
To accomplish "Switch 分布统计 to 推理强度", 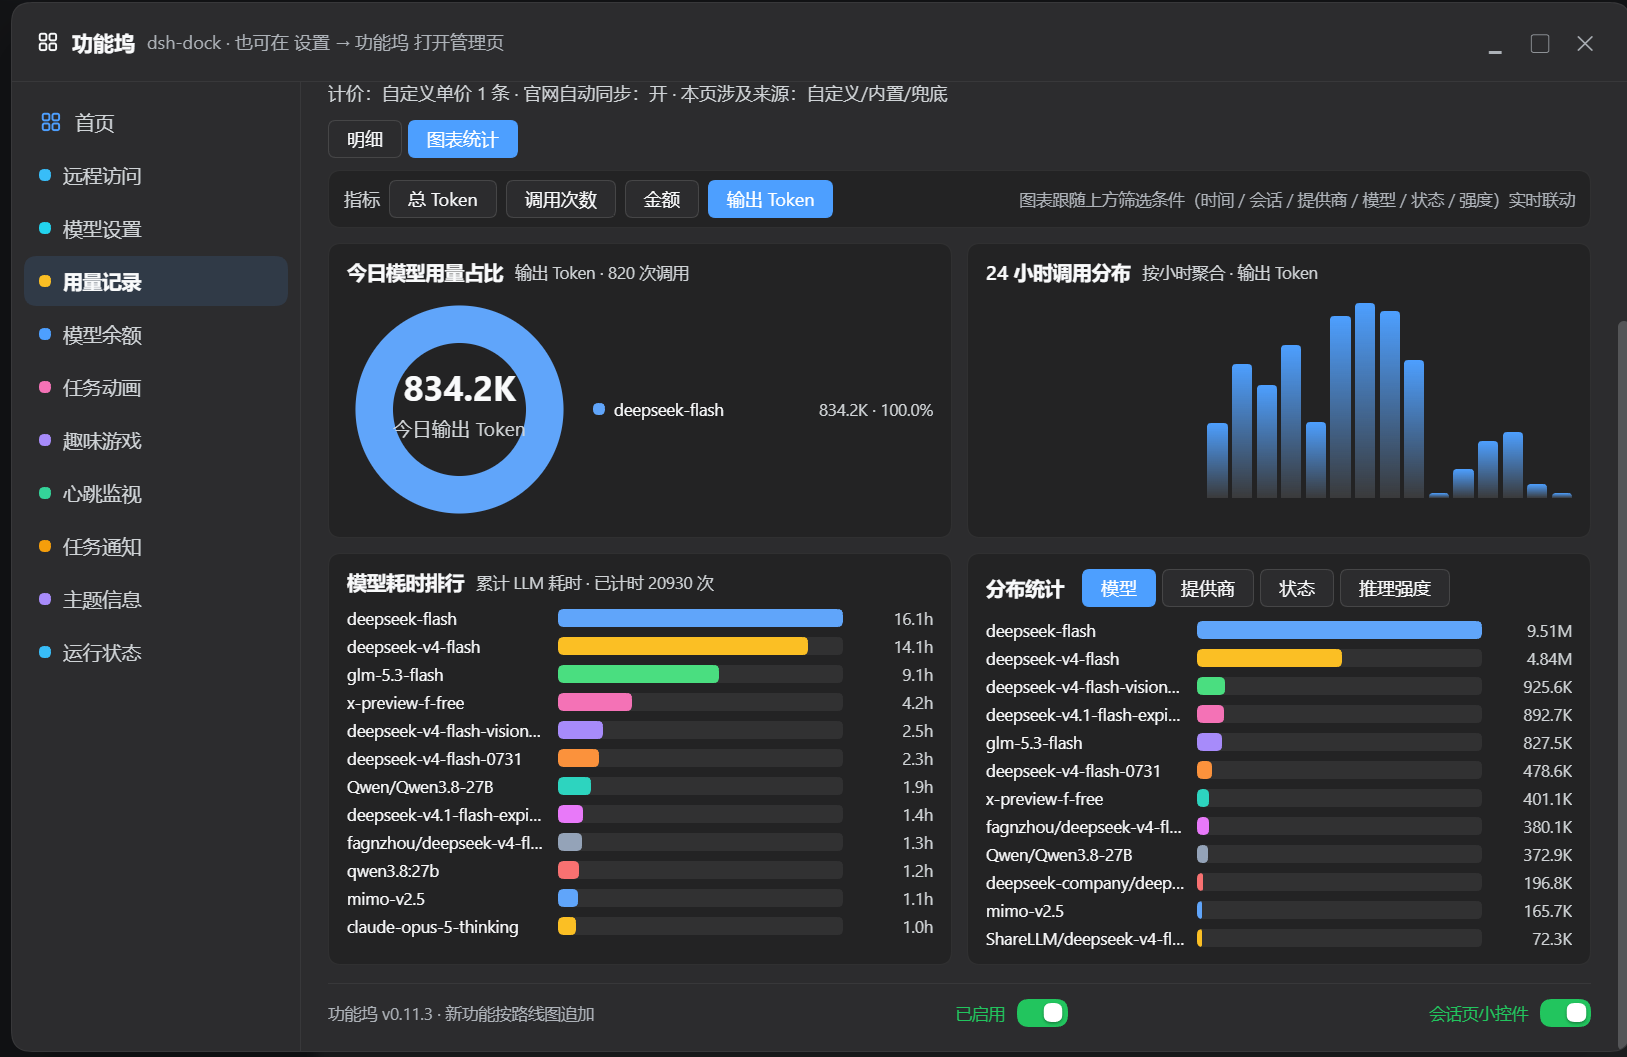I will [1394, 588].
